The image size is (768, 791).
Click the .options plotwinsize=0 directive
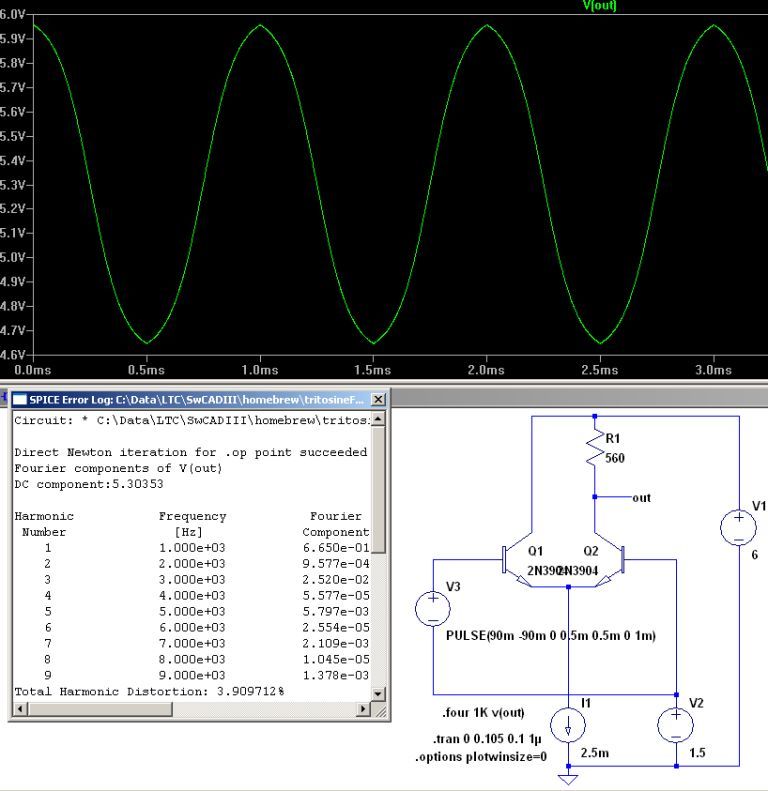pyautogui.click(x=482, y=757)
